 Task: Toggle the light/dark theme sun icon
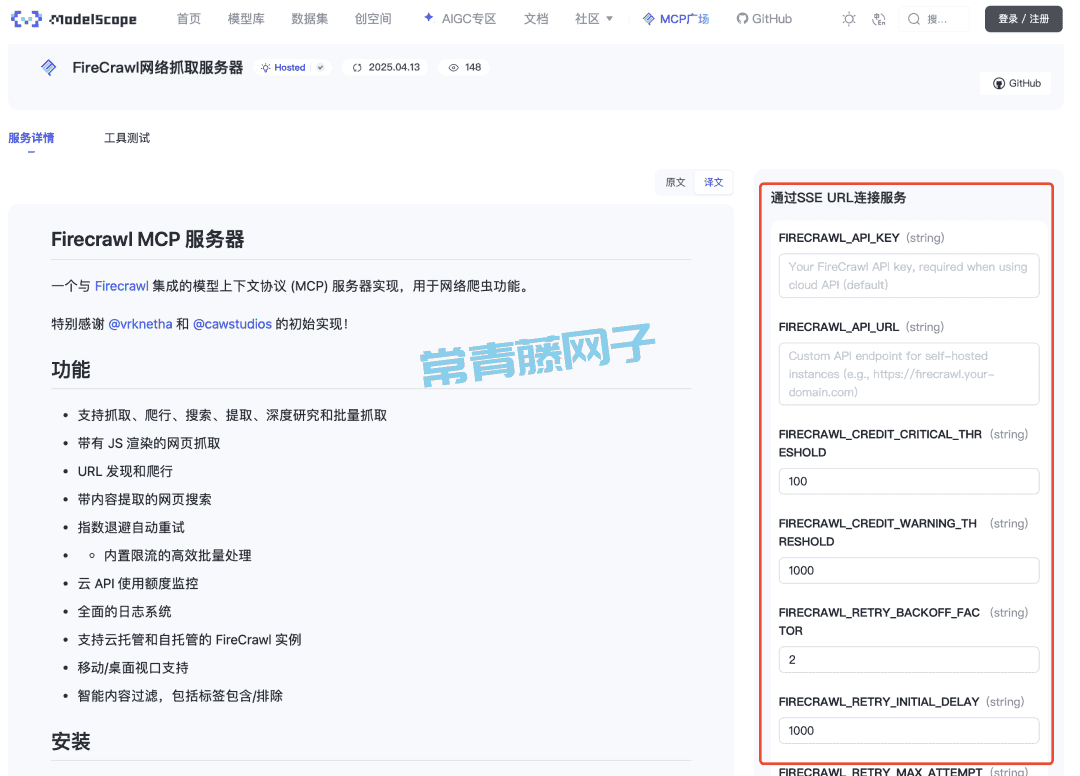click(x=849, y=19)
